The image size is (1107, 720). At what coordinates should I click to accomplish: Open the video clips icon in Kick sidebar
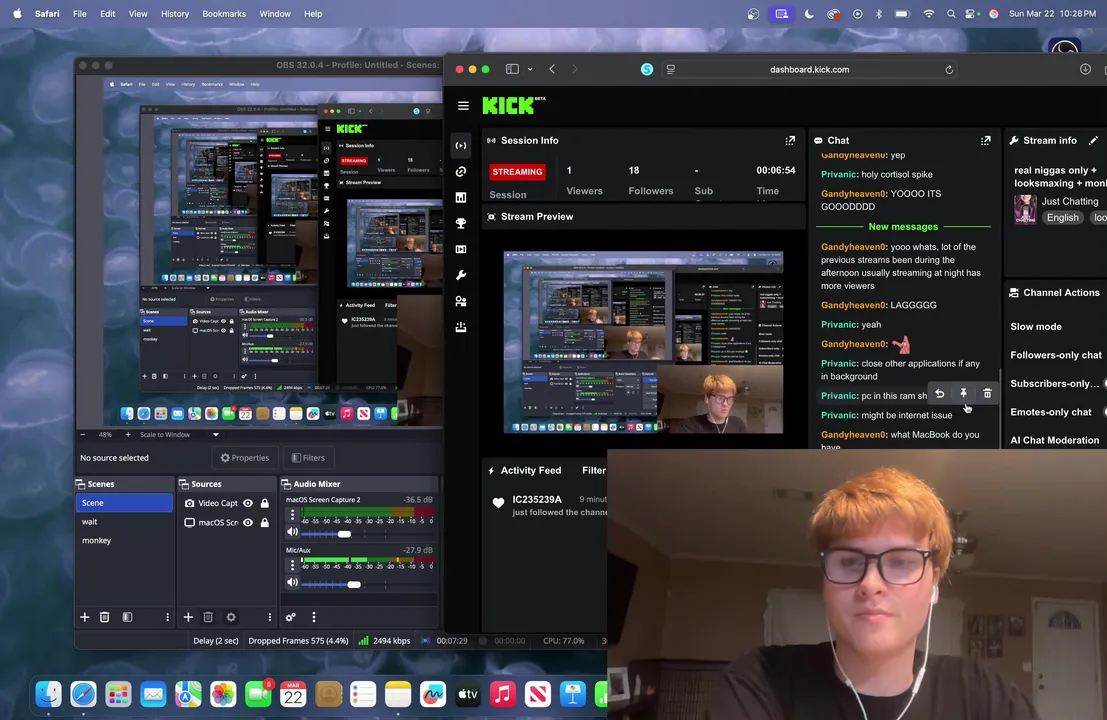click(461, 249)
